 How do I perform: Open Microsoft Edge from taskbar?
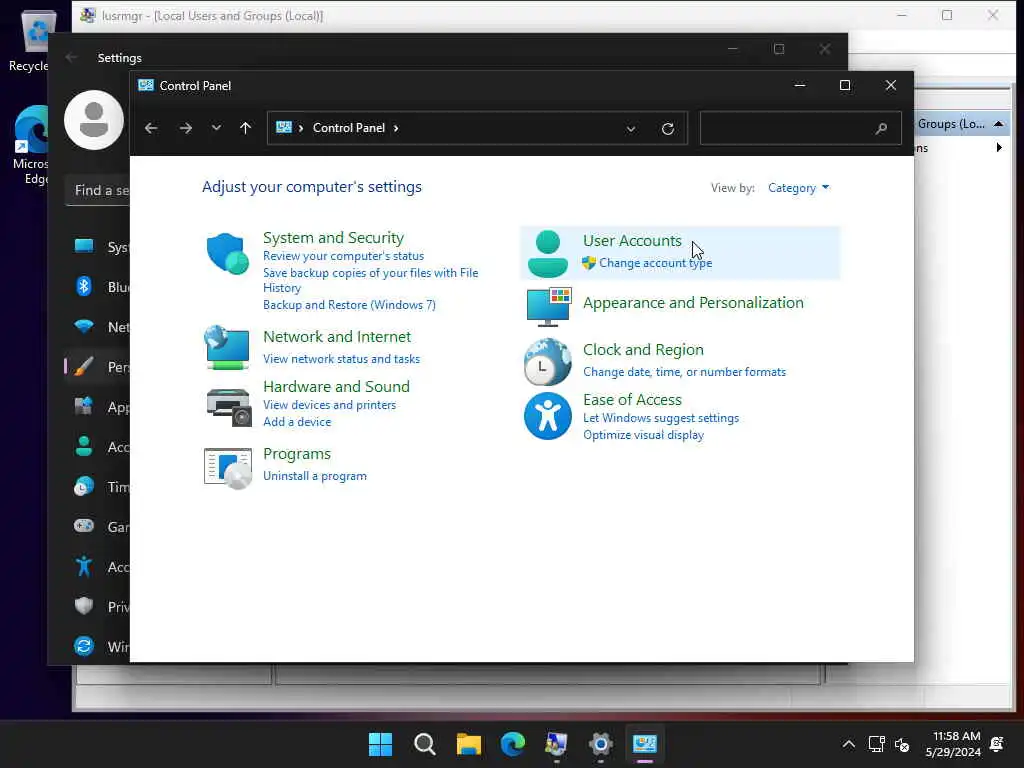(513, 744)
